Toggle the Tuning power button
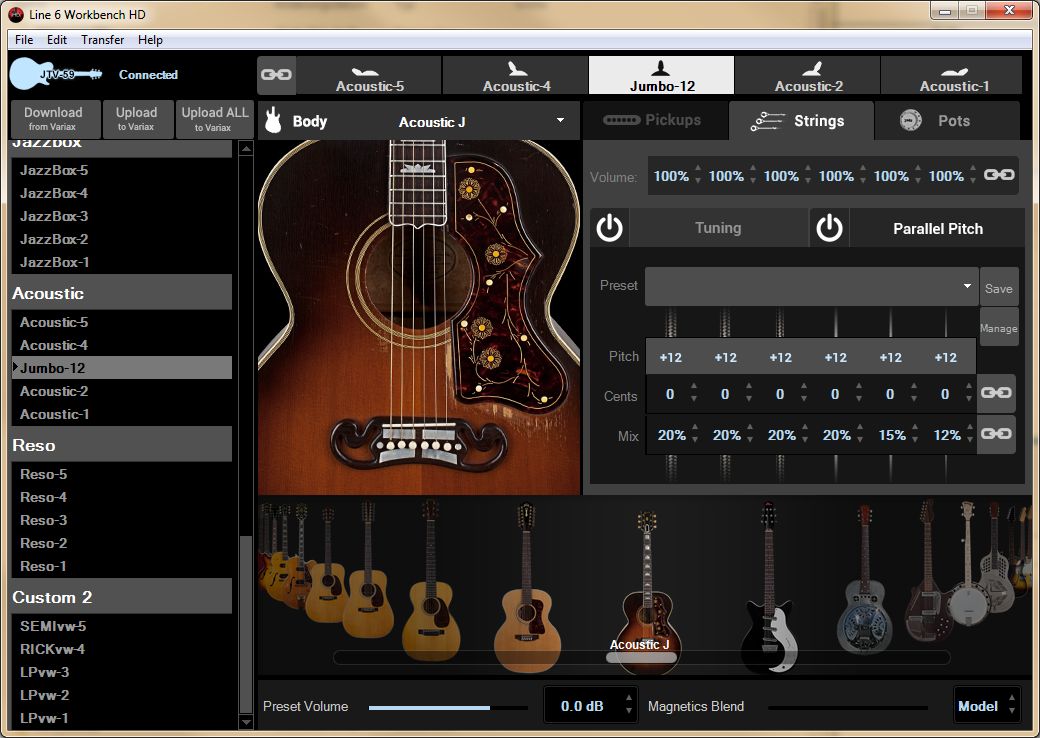Viewport: 1040px width, 738px height. 610,228
